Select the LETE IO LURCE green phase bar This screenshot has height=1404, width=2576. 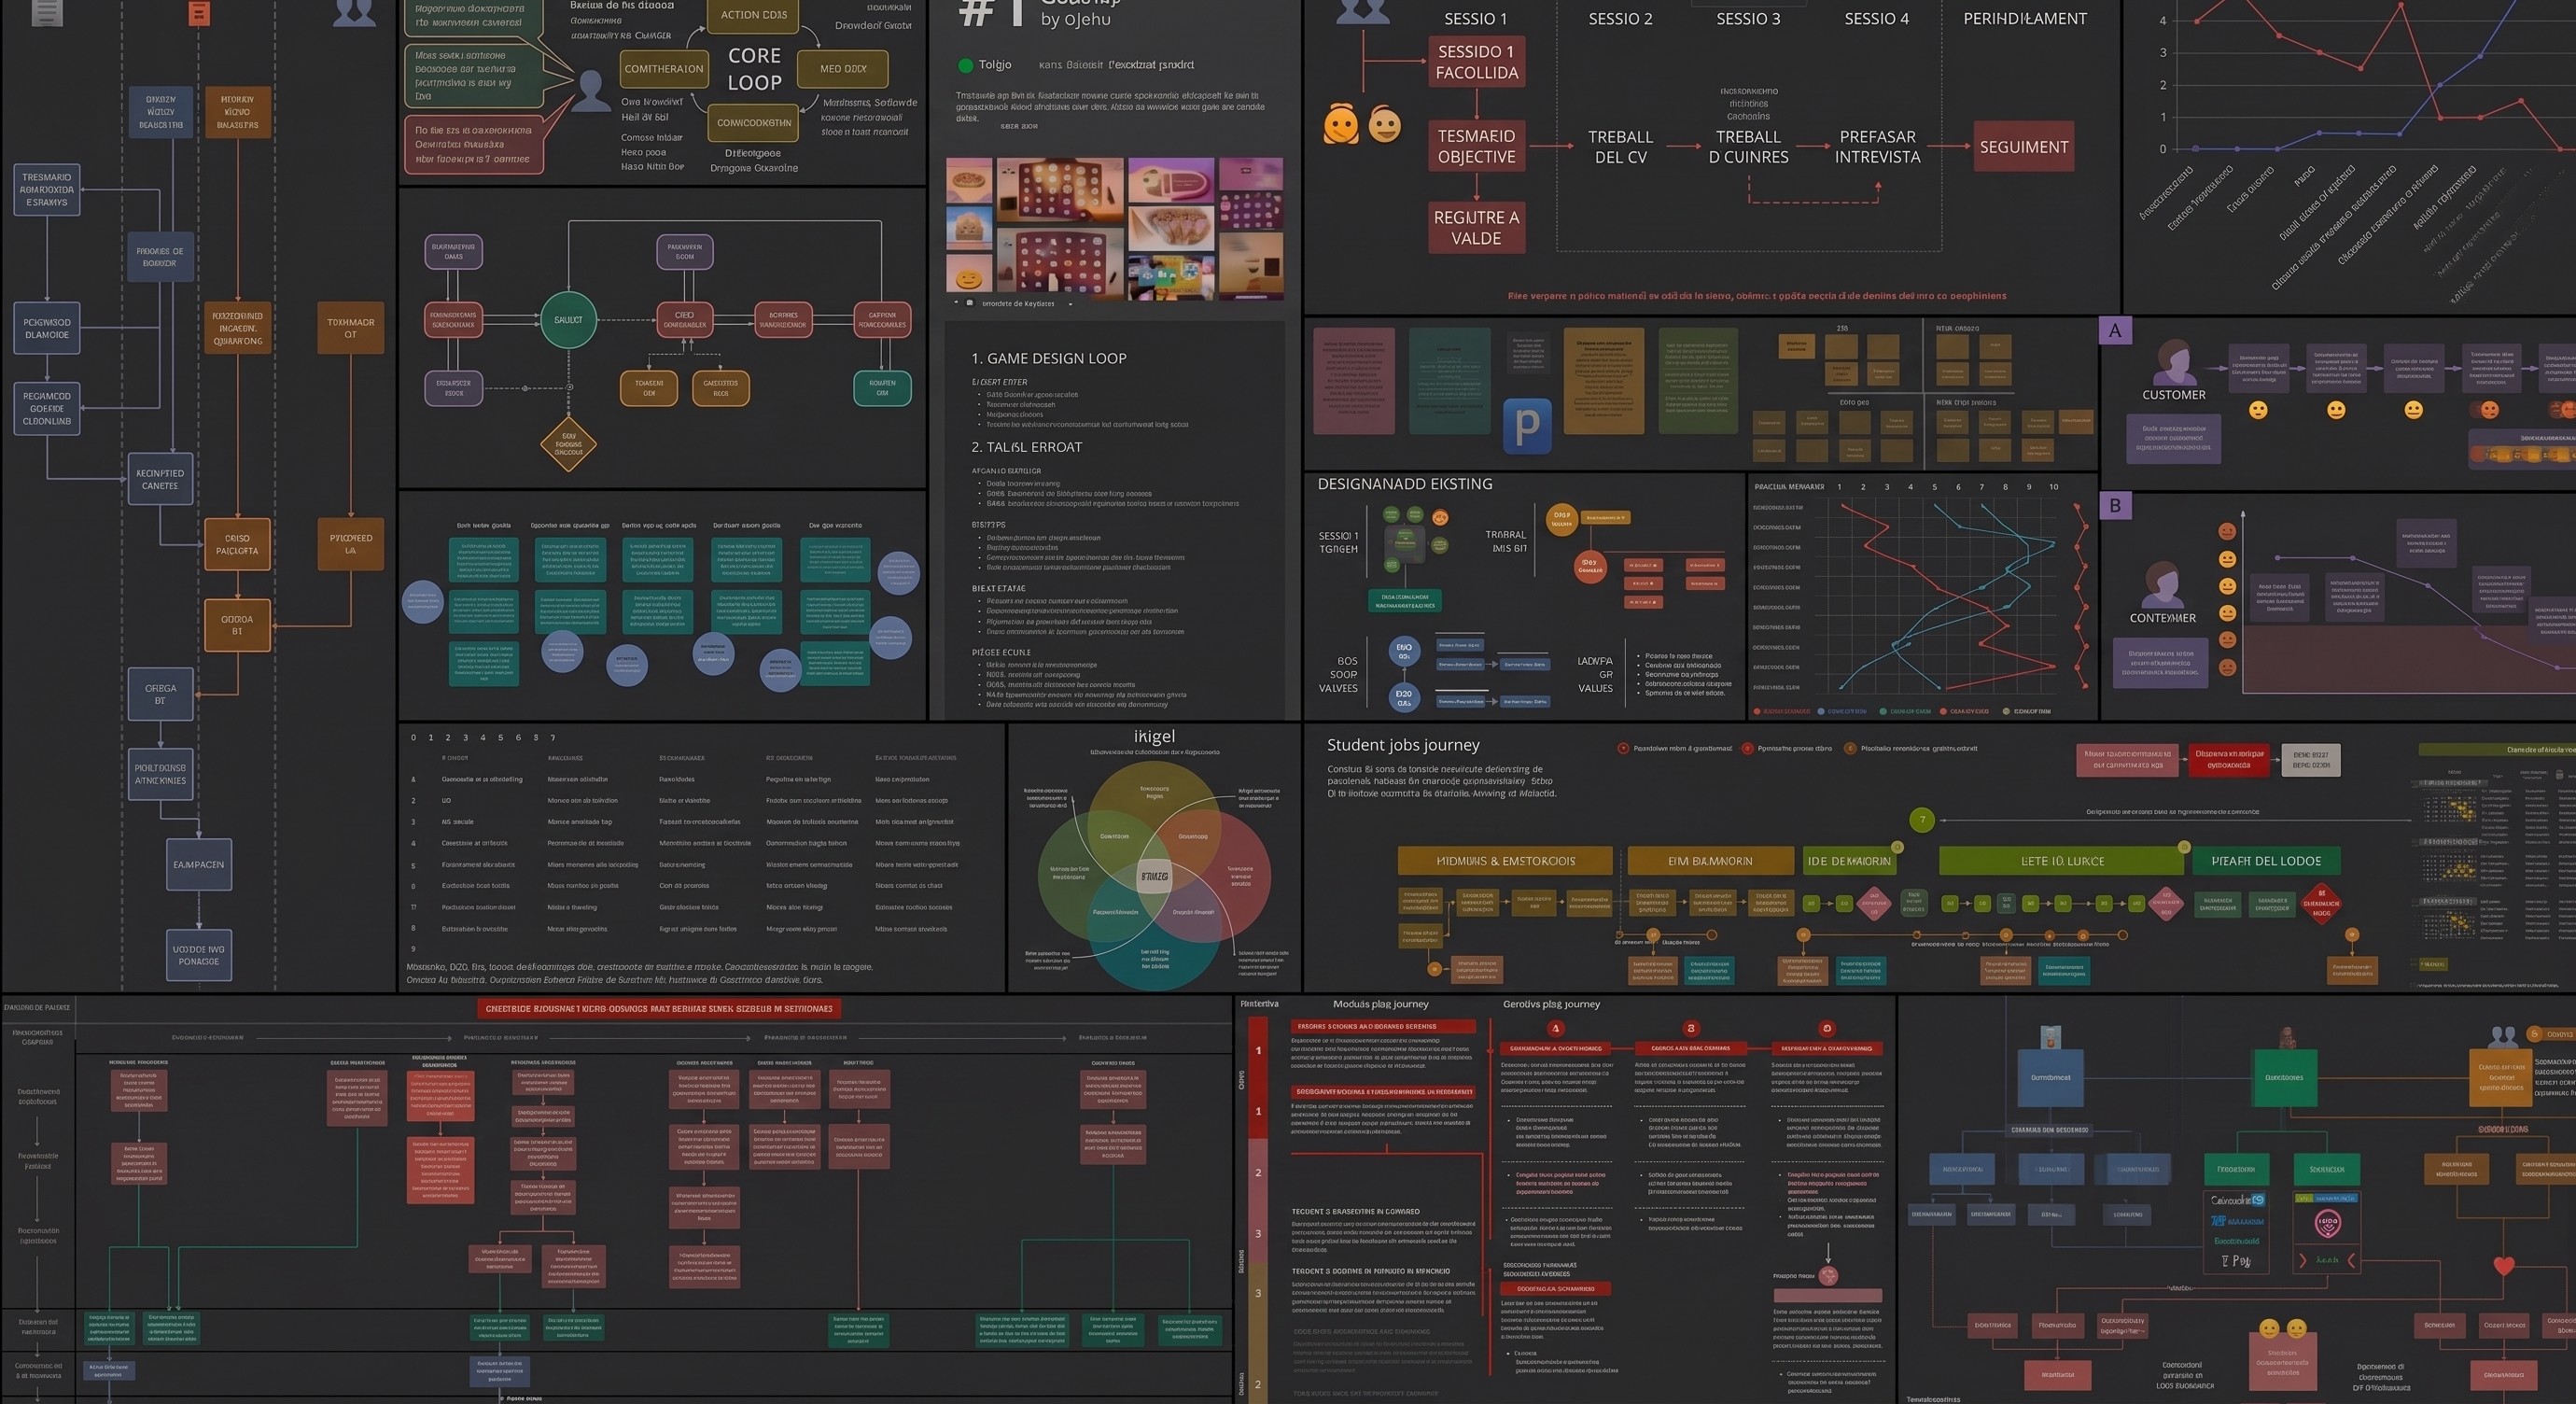click(x=2061, y=861)
